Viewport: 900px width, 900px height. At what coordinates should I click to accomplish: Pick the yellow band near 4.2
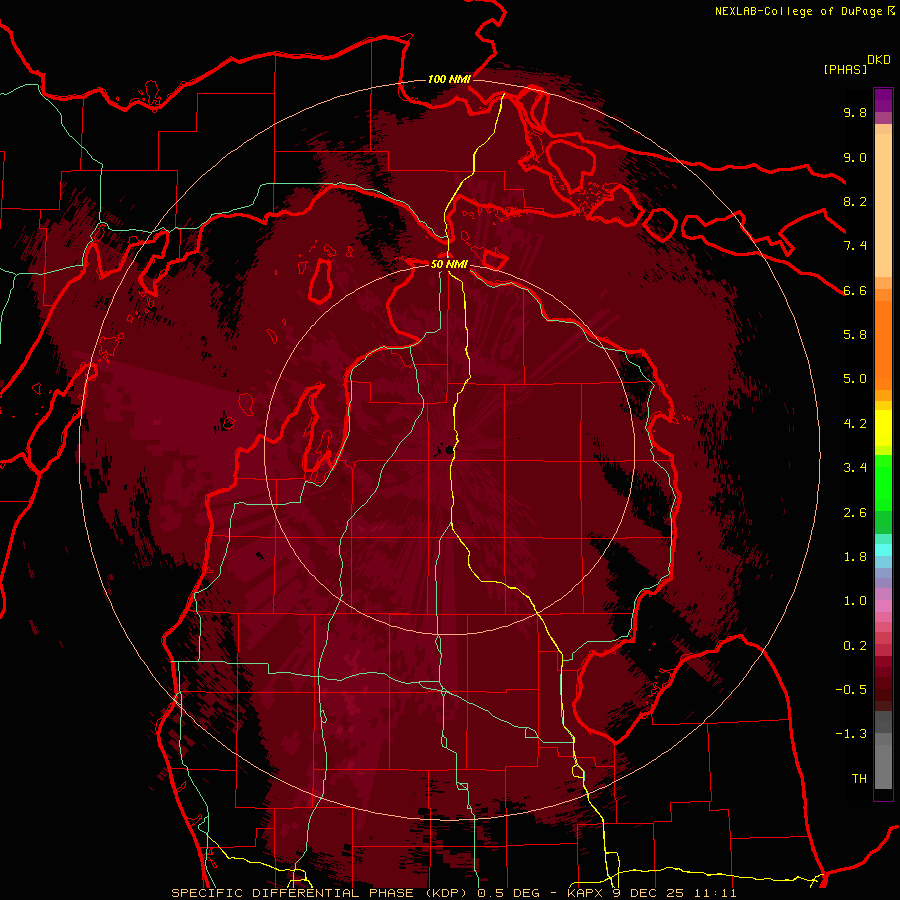[x=883, y=428]
